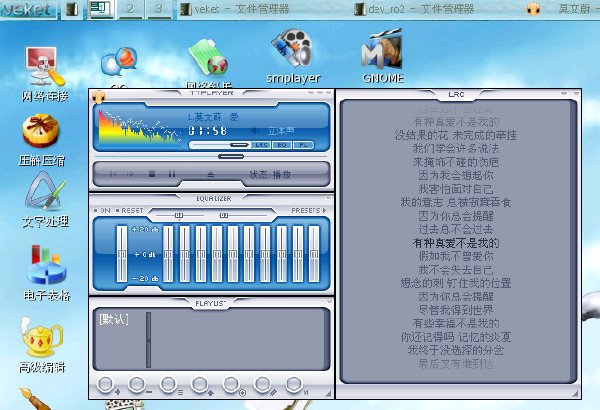
Task: Toggle the LRC lyrics window button
Action: tap(261, 145)
